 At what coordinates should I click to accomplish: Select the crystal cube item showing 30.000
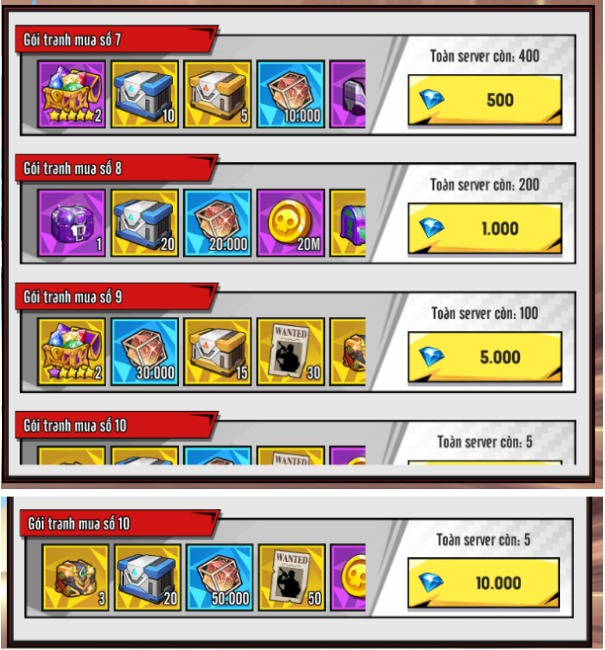[145, 352]
